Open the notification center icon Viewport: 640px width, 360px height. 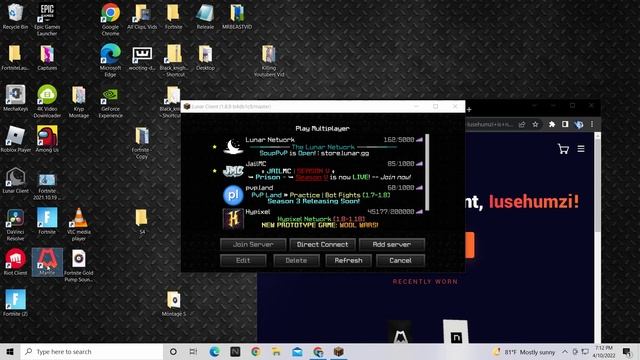coord(628,351)
